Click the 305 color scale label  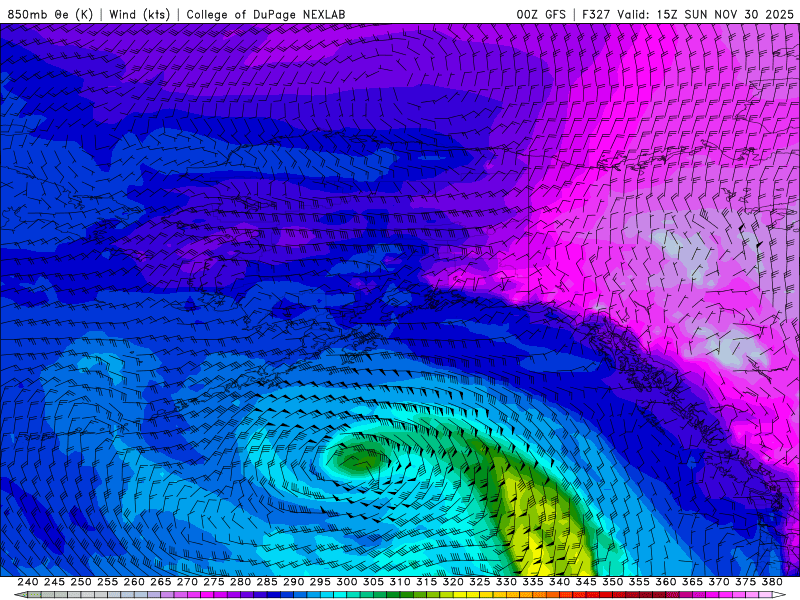(373, 582)
